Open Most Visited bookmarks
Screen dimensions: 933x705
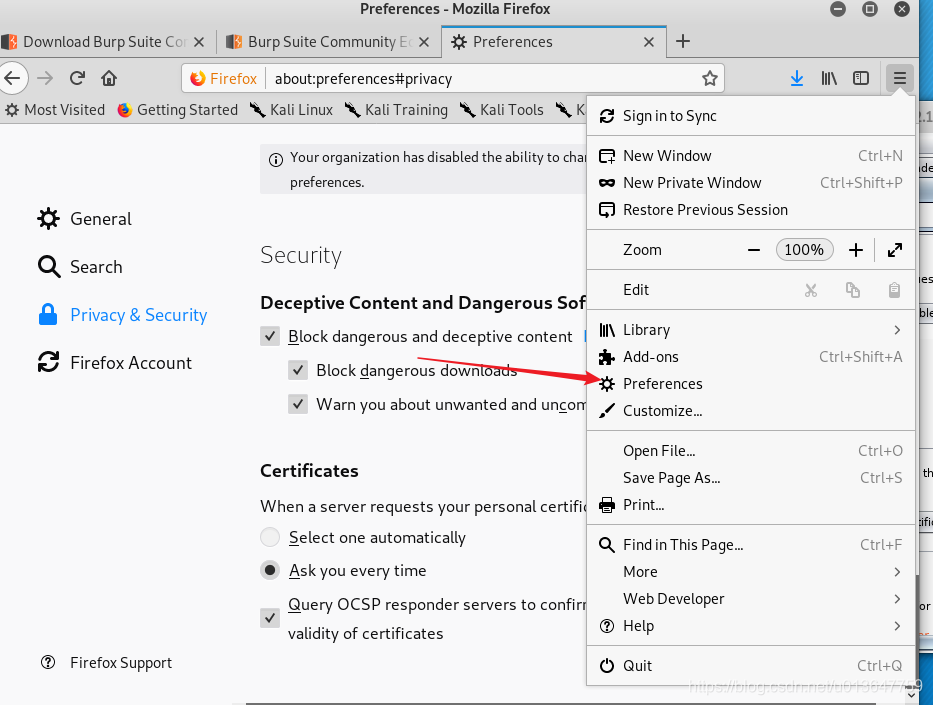coord(55,110)
